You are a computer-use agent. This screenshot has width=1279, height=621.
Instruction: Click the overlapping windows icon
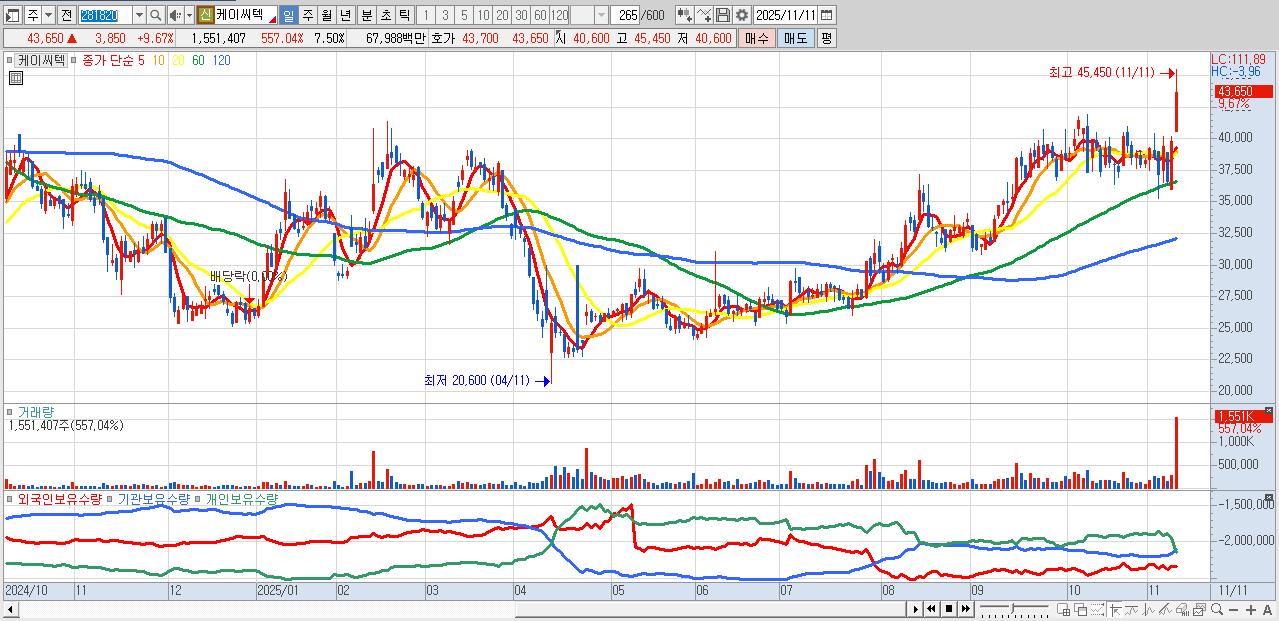pos(1081,609)
